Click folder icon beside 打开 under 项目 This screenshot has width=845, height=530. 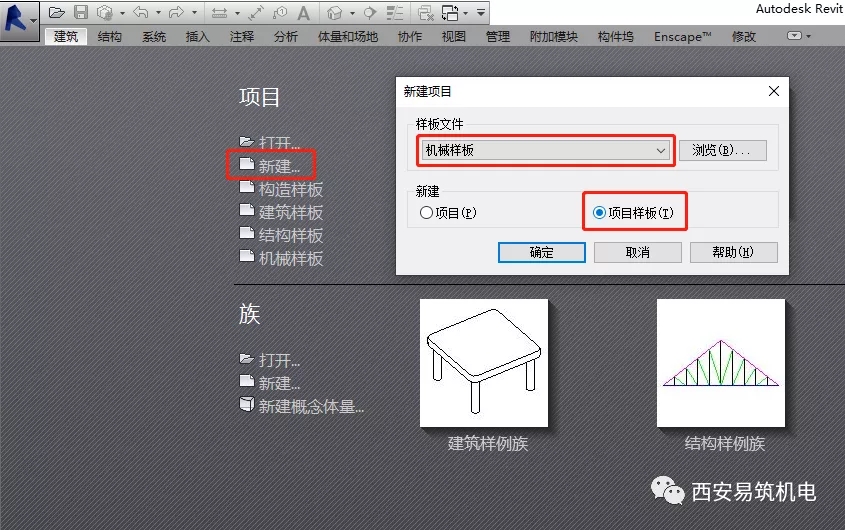[247, 141]
